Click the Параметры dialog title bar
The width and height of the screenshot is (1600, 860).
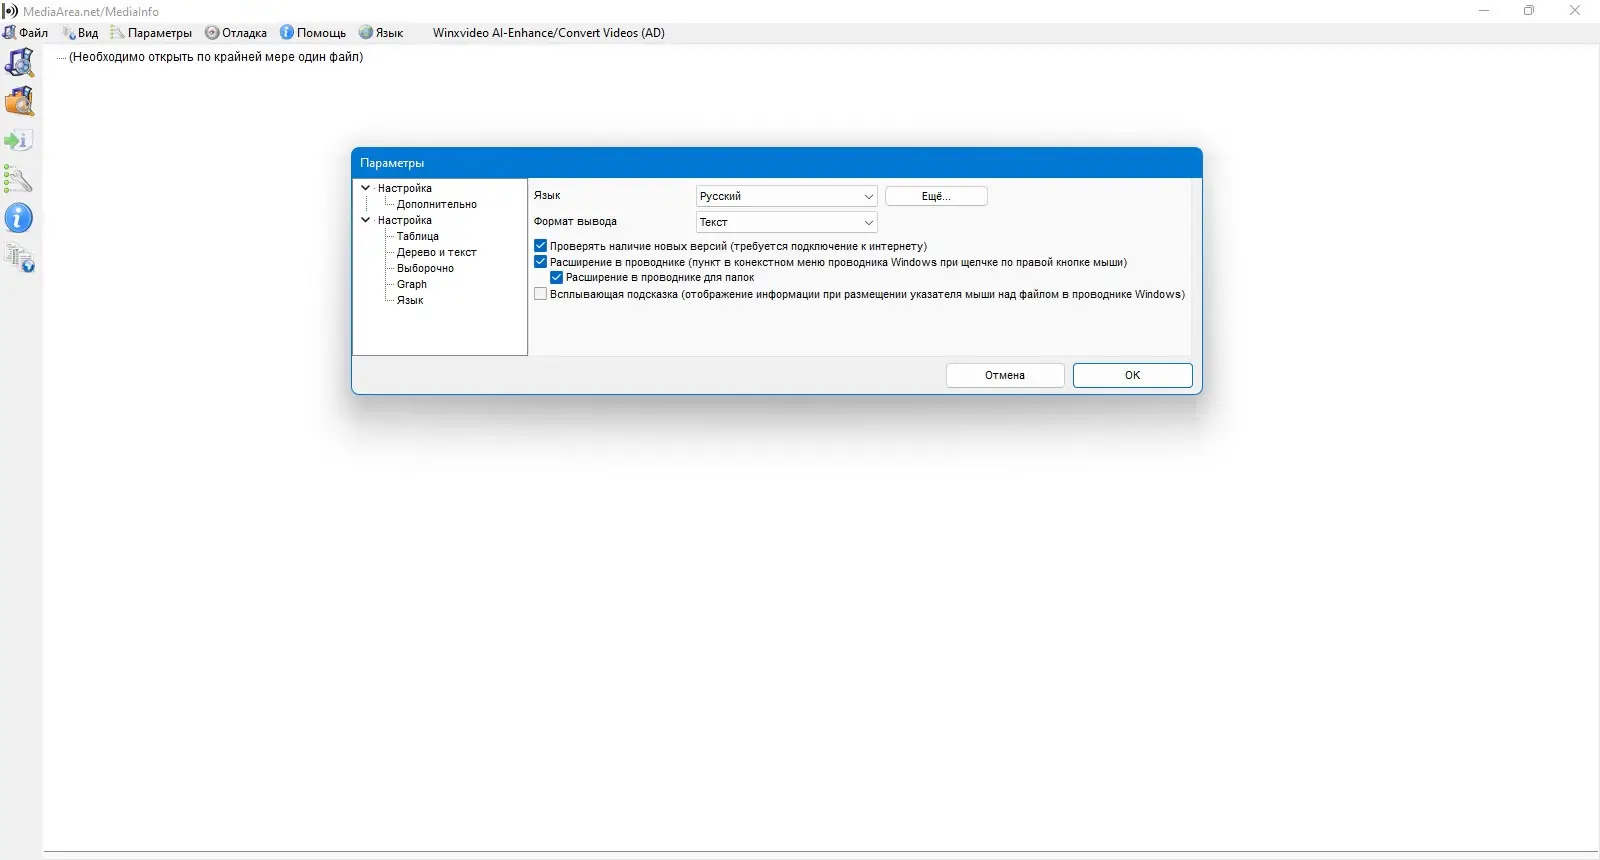click(x=777, y=163)
